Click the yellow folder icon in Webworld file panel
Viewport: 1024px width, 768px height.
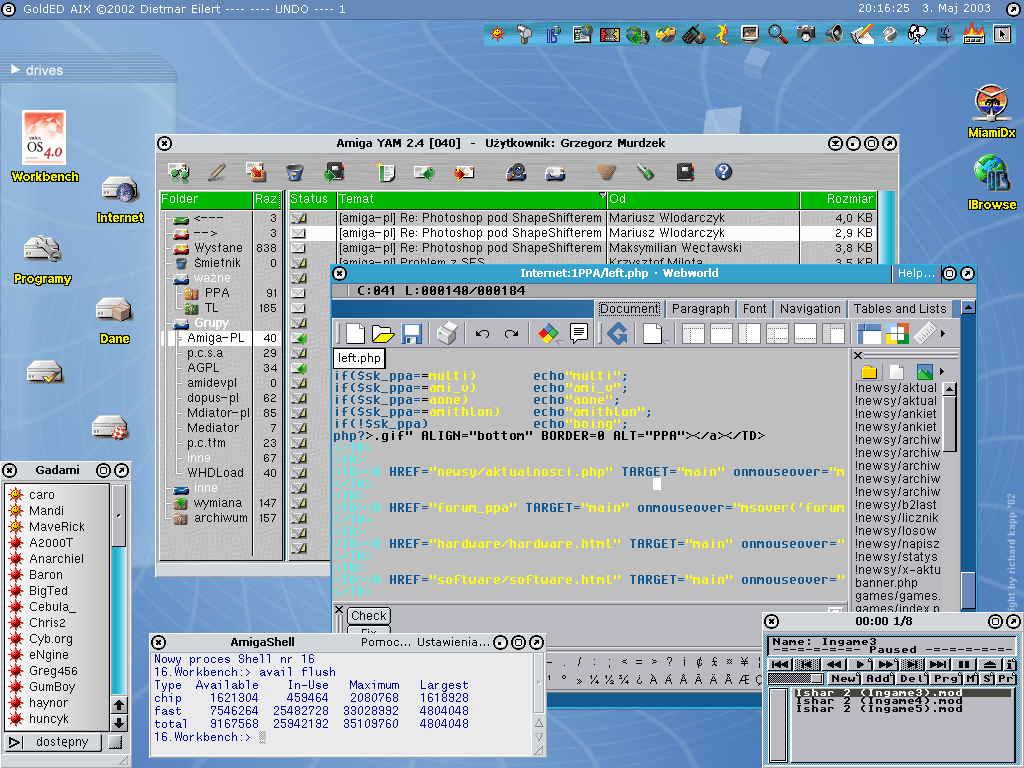[x=869, y=372]
